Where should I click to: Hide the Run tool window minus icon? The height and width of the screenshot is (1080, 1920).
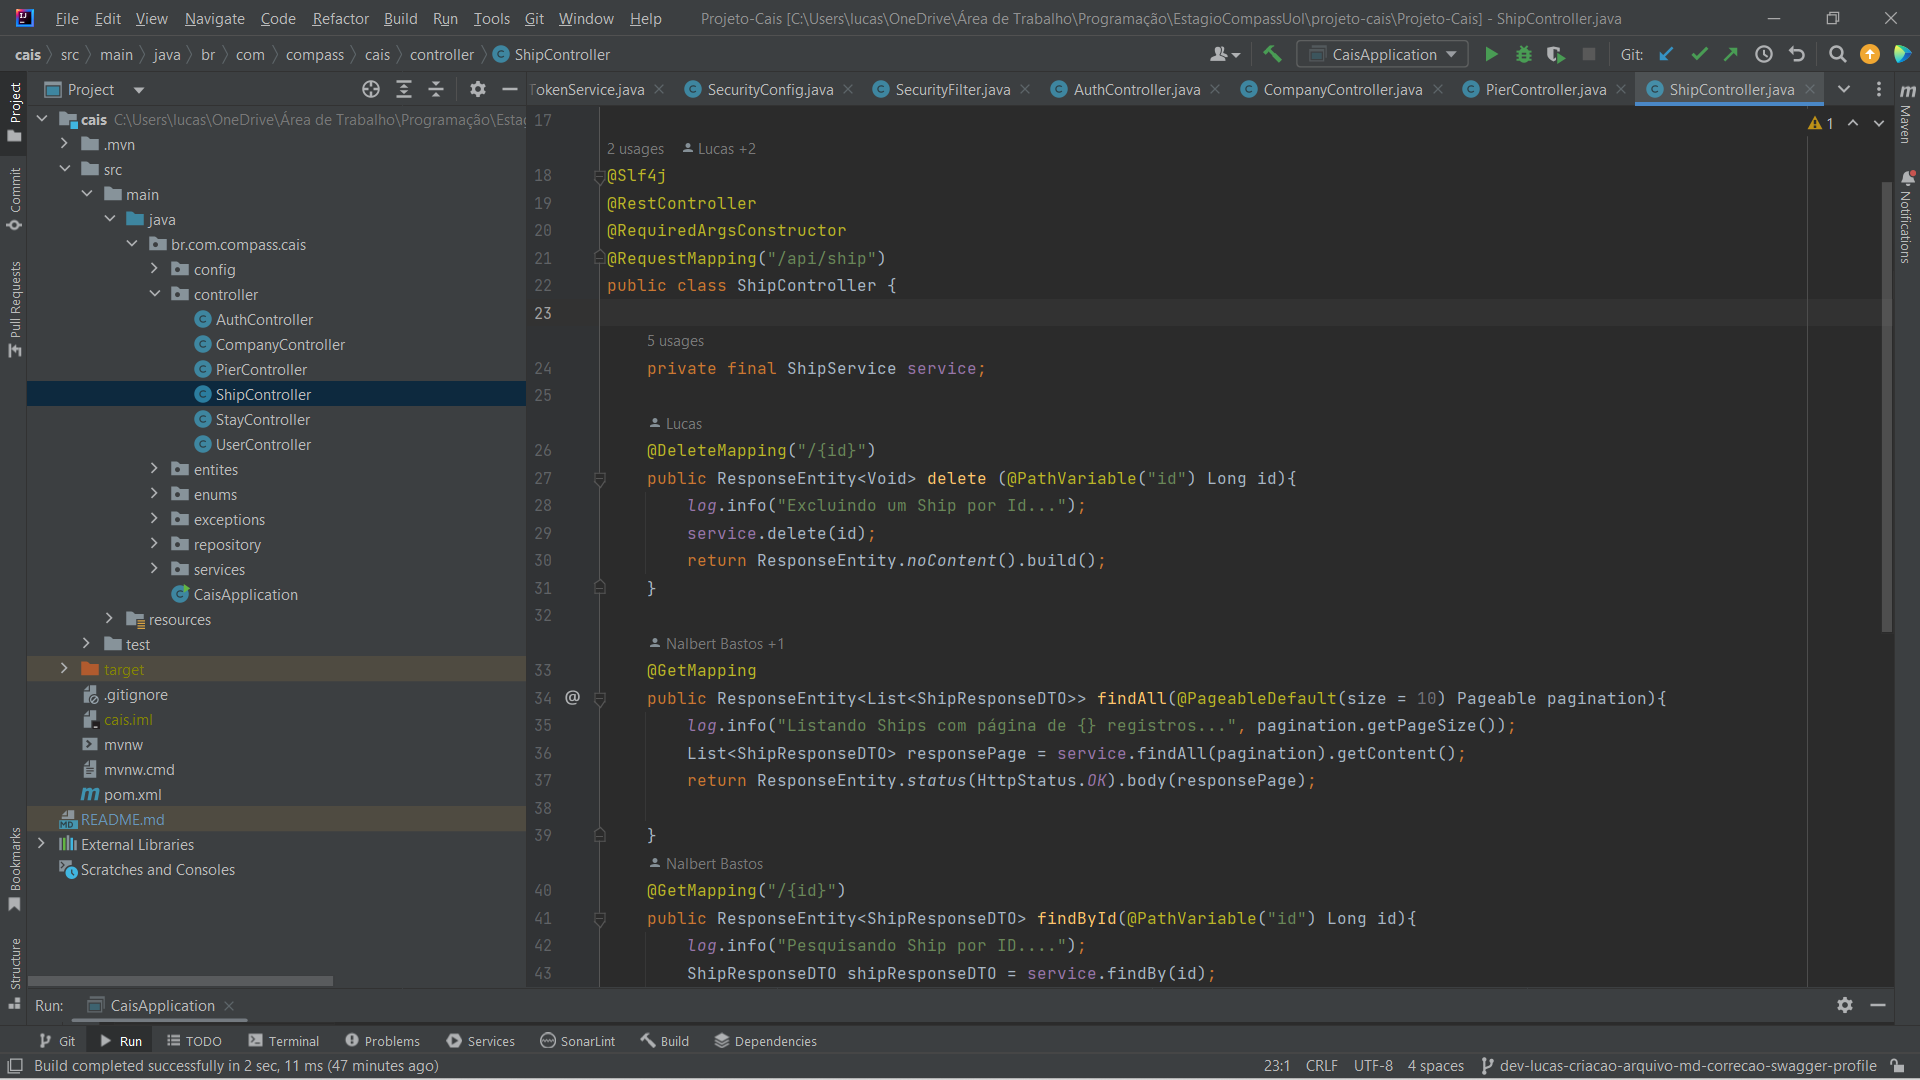point(1878,1005)
